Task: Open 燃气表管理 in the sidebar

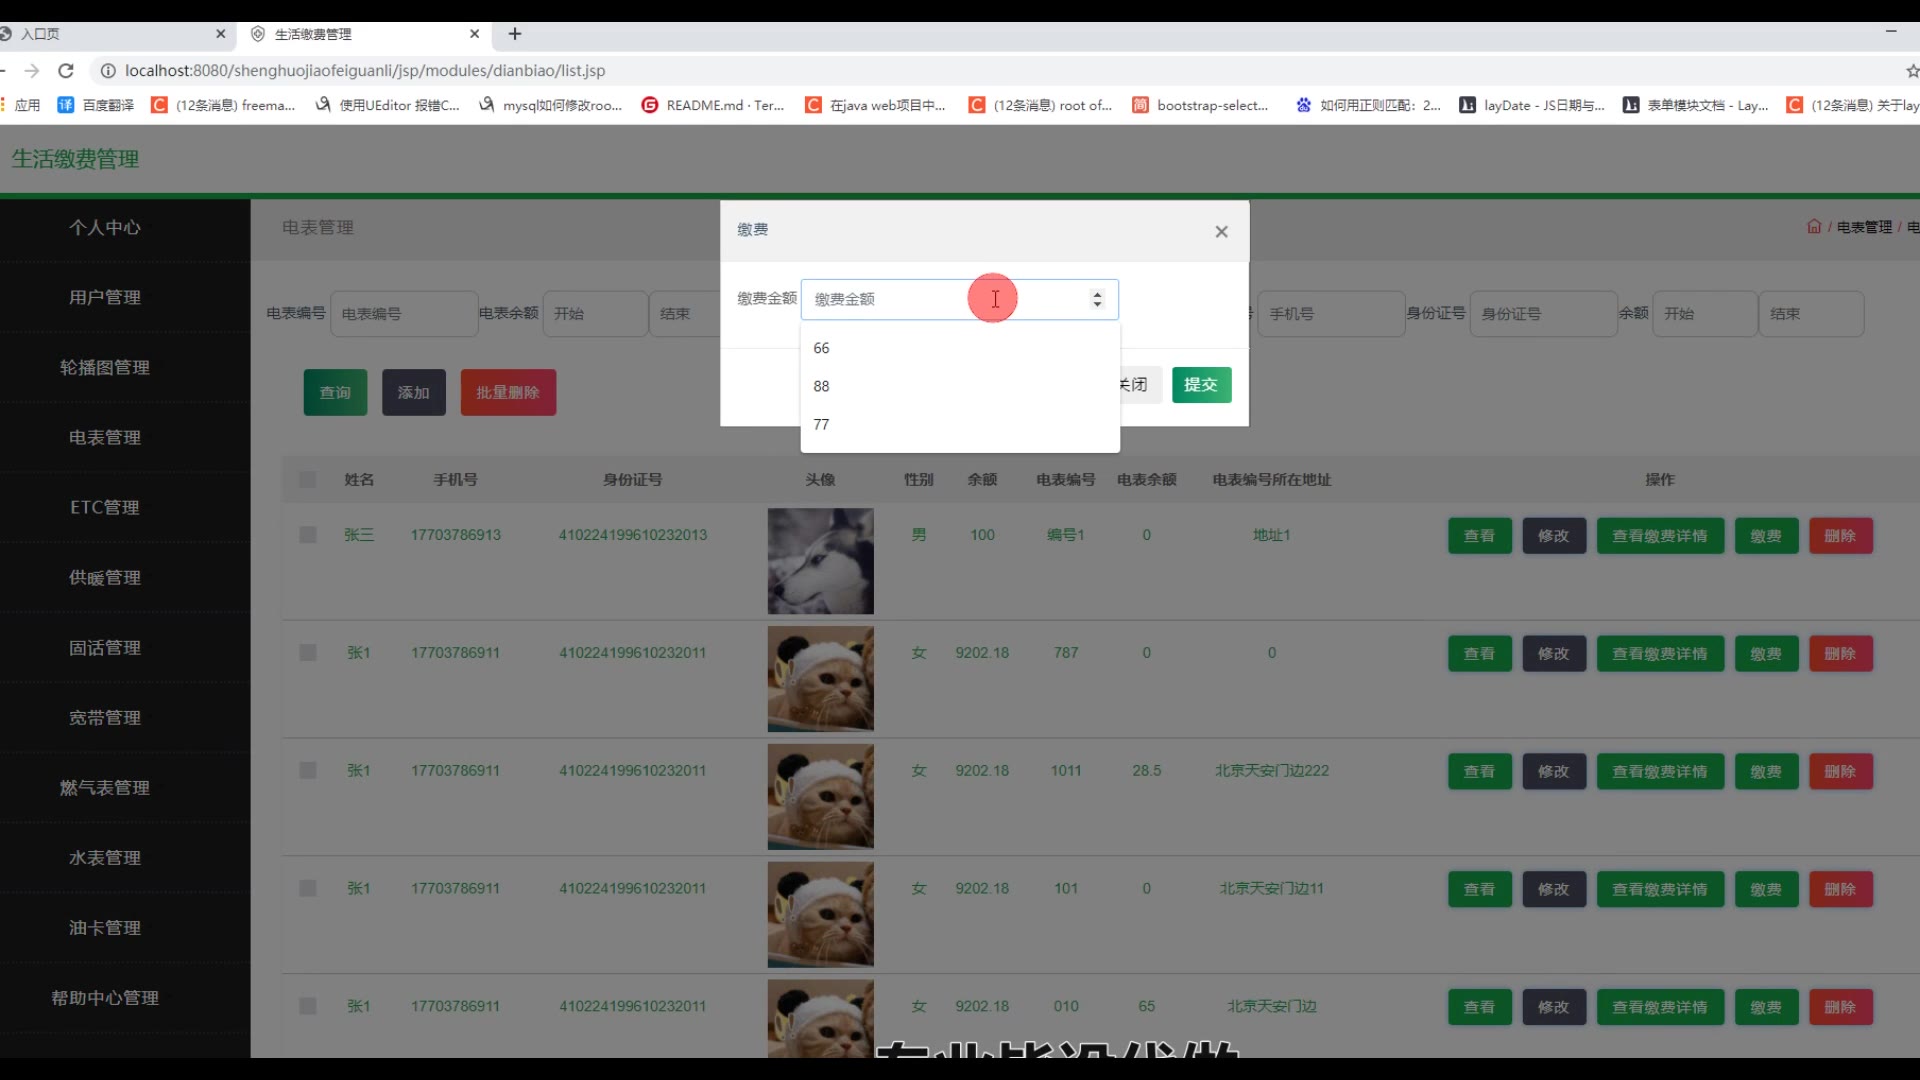Action: coord(105,788)
